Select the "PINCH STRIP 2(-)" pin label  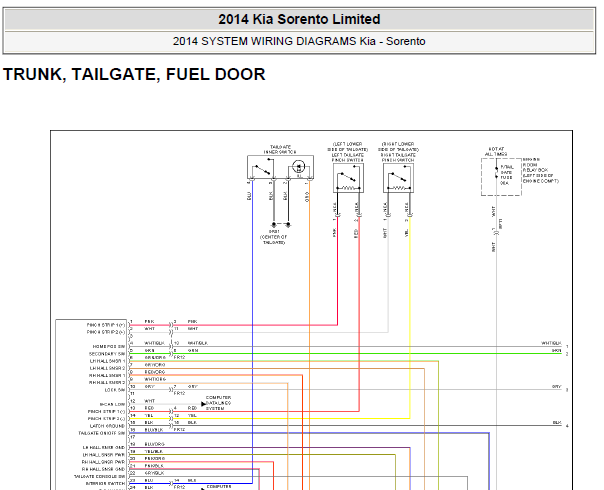click(106, 419)
